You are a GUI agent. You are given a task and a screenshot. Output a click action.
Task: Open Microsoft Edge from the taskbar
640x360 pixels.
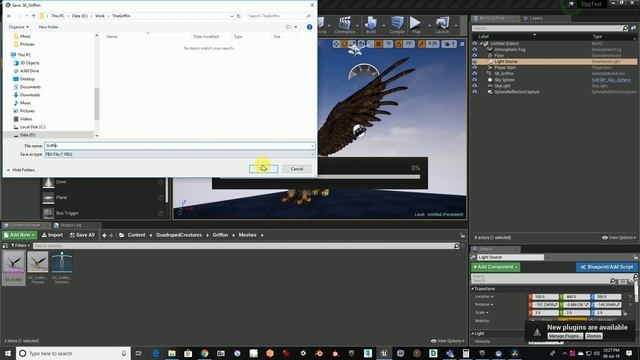[156, 353]
